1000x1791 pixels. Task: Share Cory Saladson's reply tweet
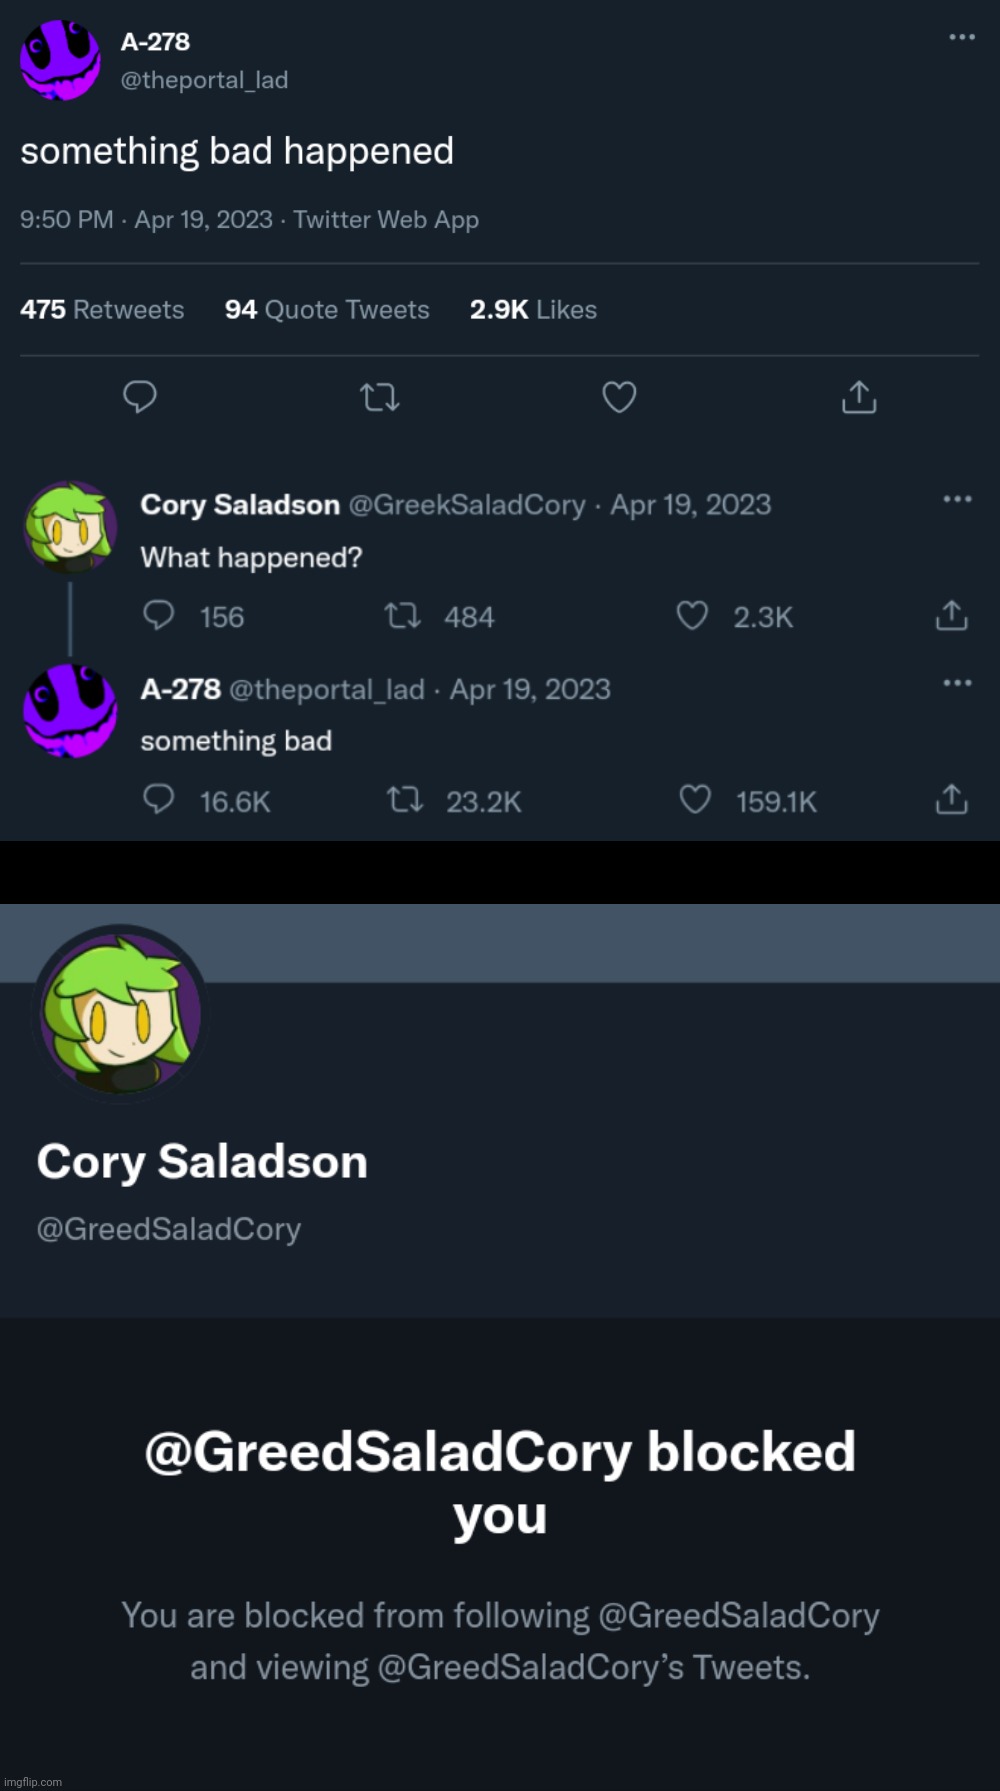click(951, 616)
